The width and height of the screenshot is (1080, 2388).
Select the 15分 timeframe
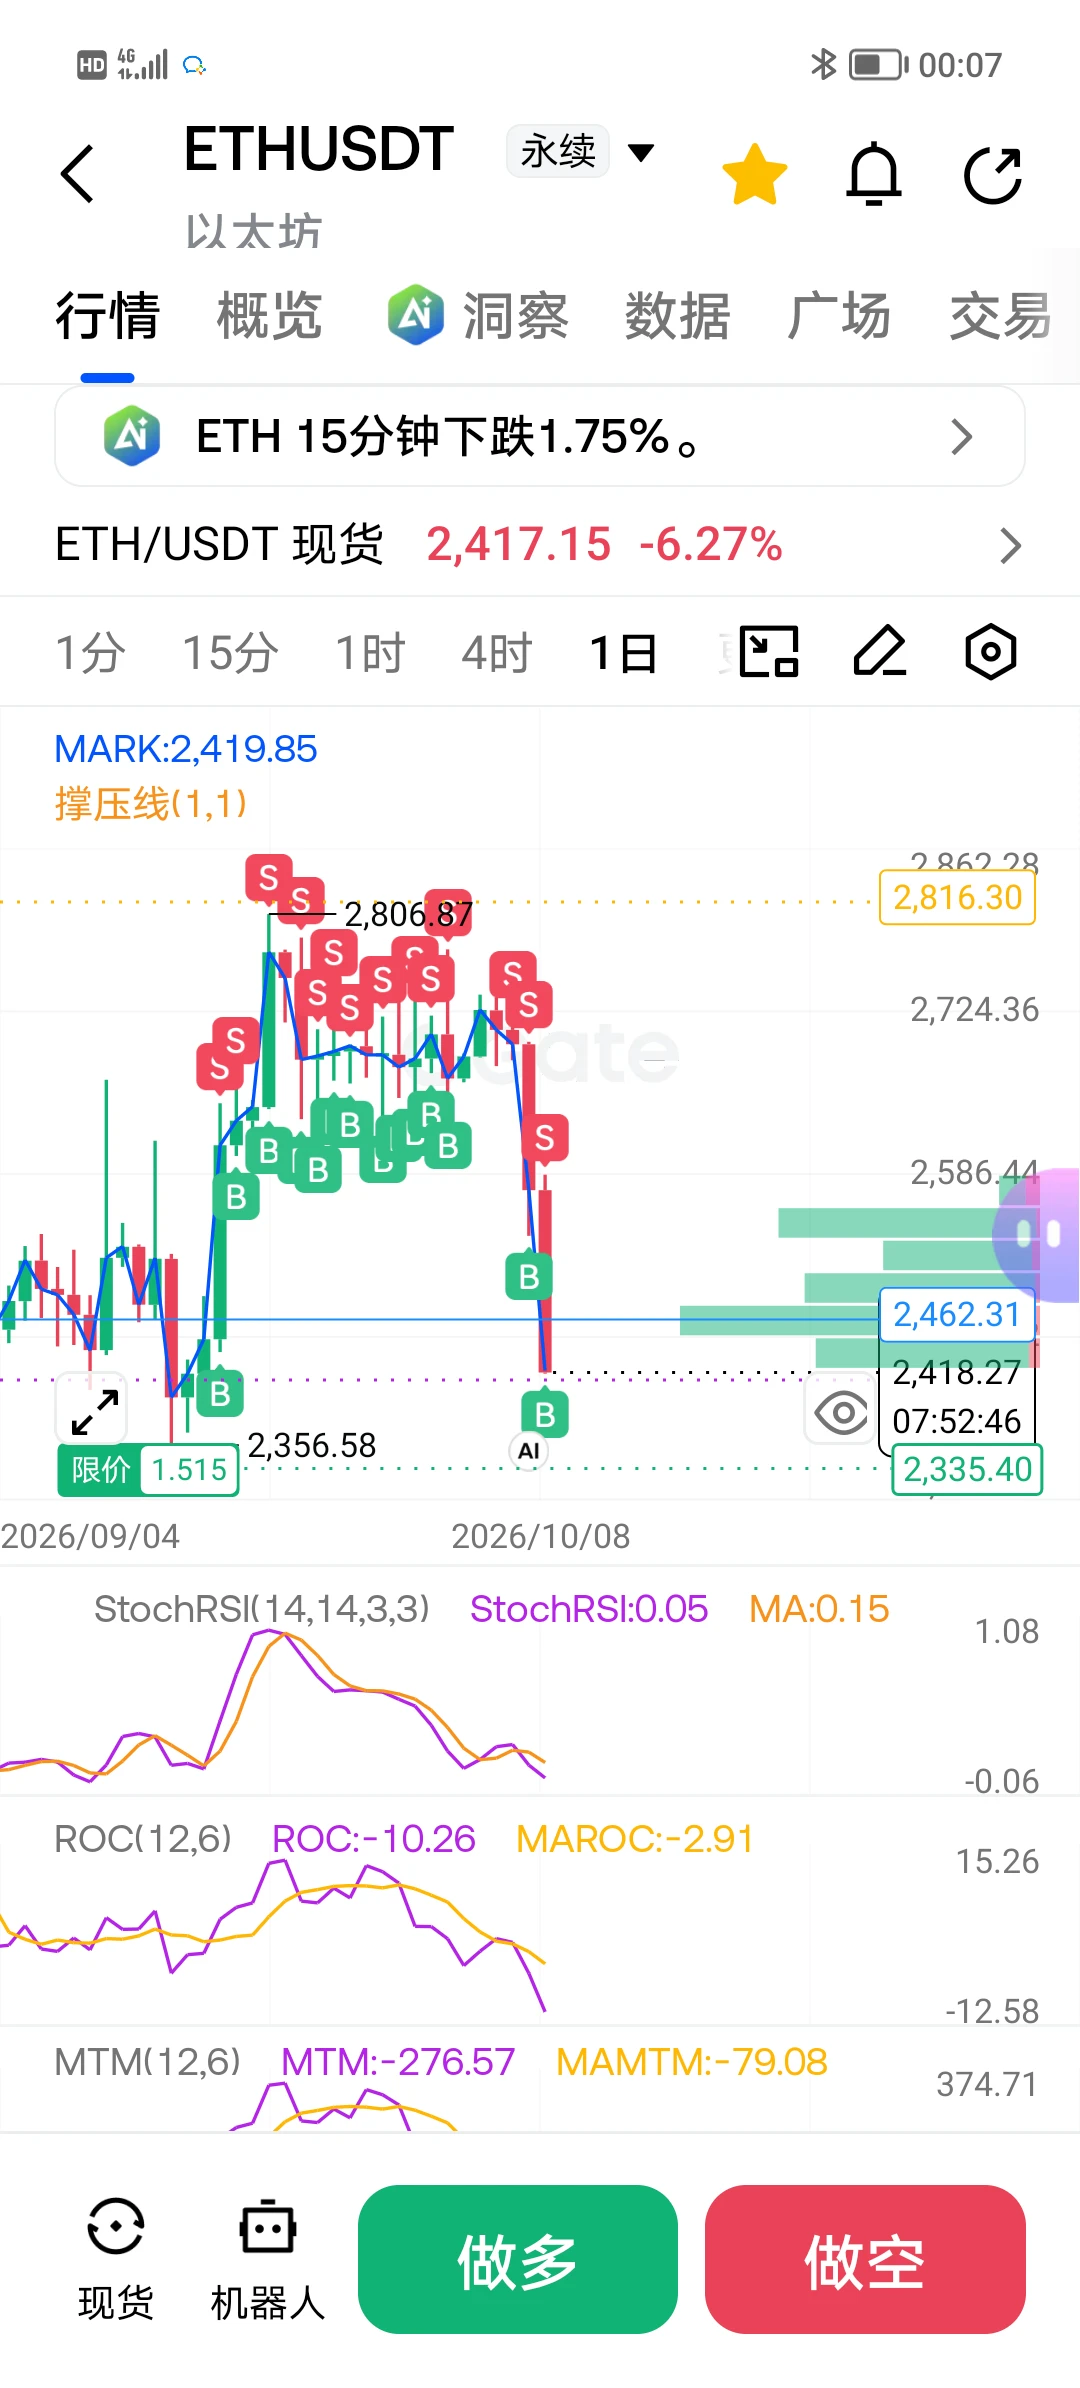tap(230, 653)
